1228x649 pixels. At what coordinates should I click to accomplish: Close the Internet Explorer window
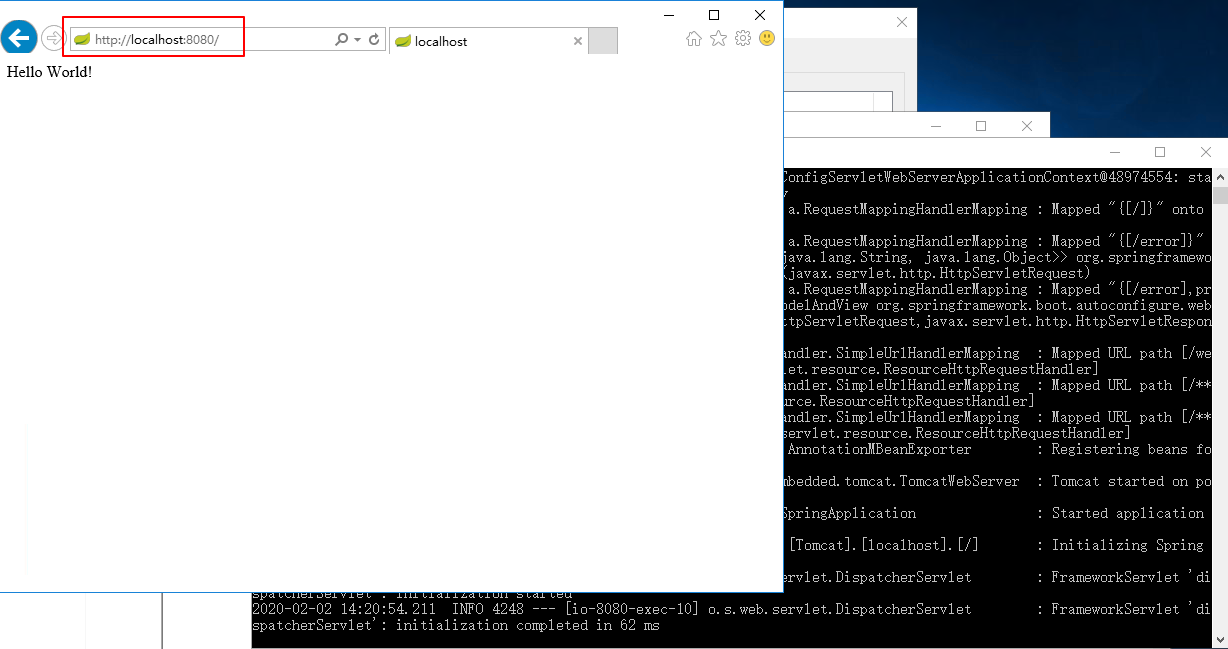coord(760,15)
